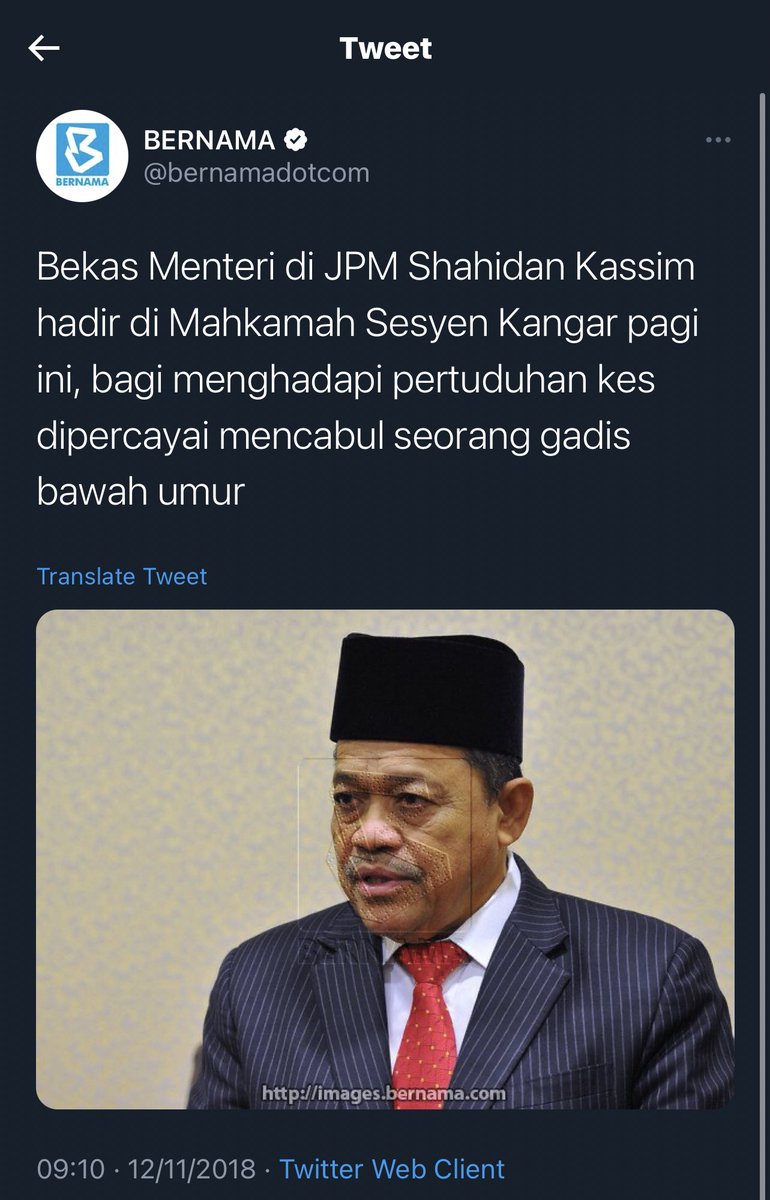
Task: Click the Tweet header title
Action: tap(386, 48)
